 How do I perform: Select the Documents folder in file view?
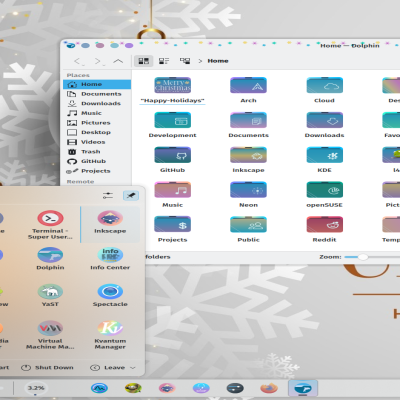click(248, 120)
